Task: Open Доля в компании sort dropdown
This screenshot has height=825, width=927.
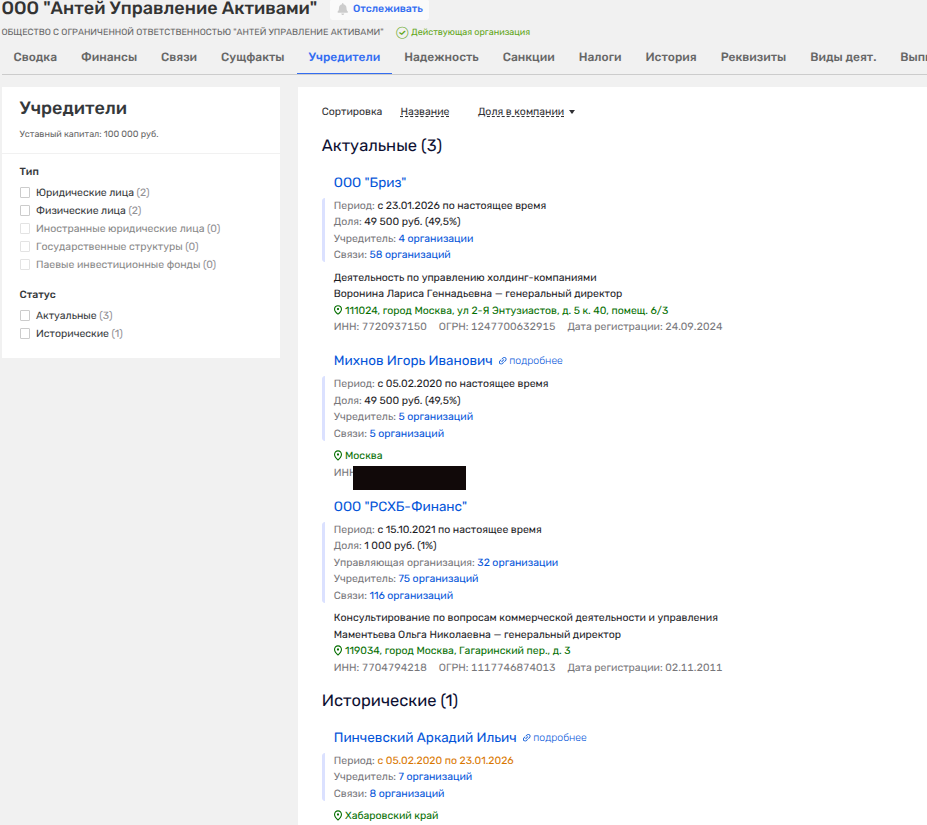Action: click(526, 112)
